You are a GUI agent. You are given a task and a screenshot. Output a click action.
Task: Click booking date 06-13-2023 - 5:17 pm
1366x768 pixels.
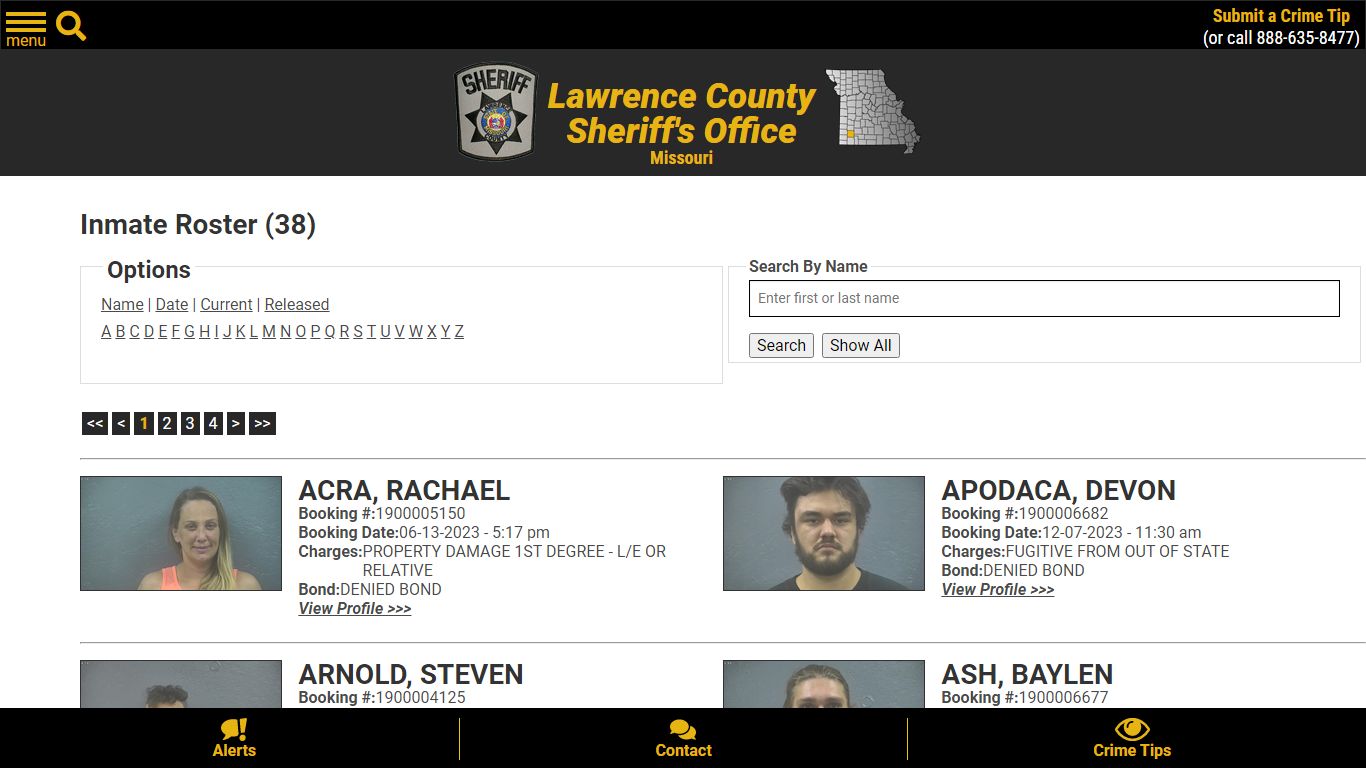[474, 532]
